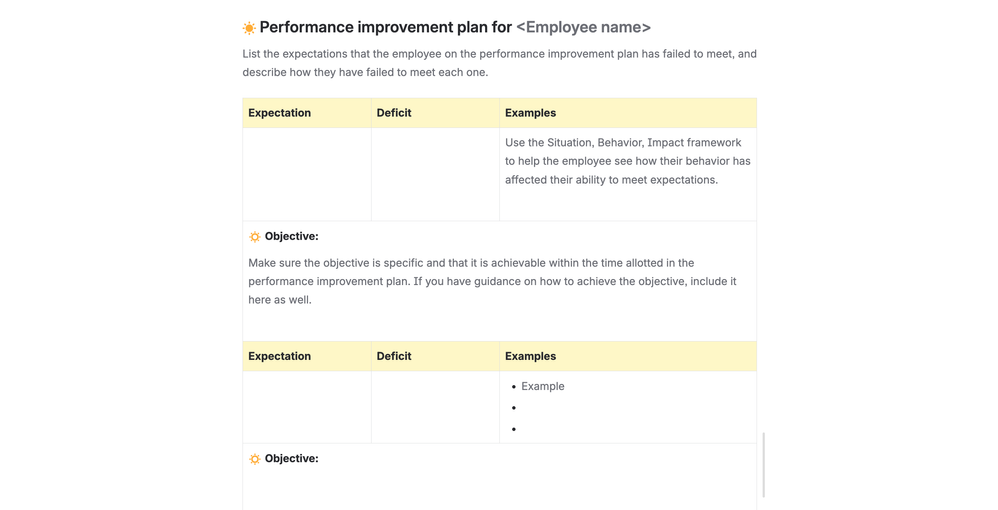Click the lightbulb icon of the first Objective
Screen dimensions: 998x510
click(x=255, y=237)
